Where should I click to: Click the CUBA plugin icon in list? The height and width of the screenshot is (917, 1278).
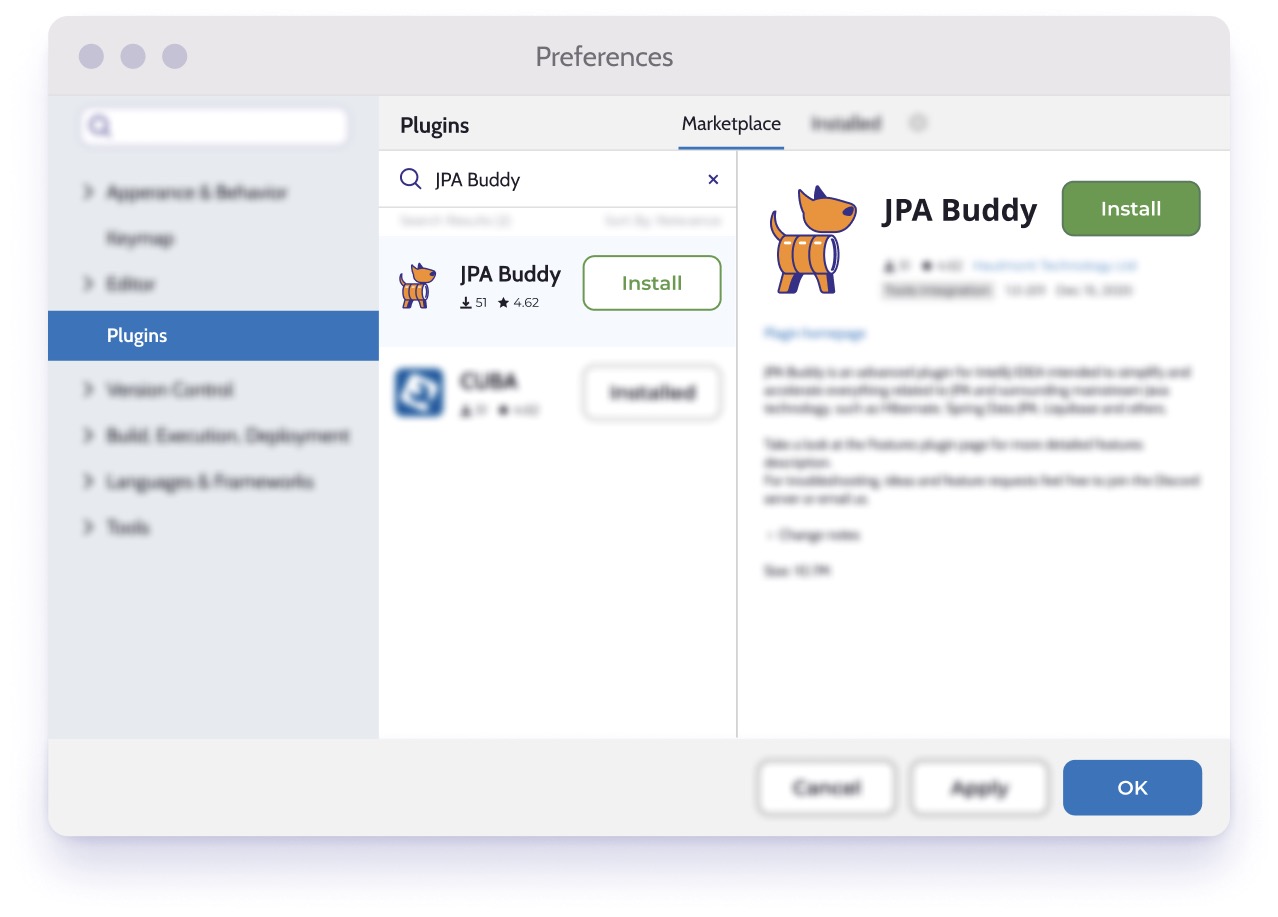click(x=419, y=392)
